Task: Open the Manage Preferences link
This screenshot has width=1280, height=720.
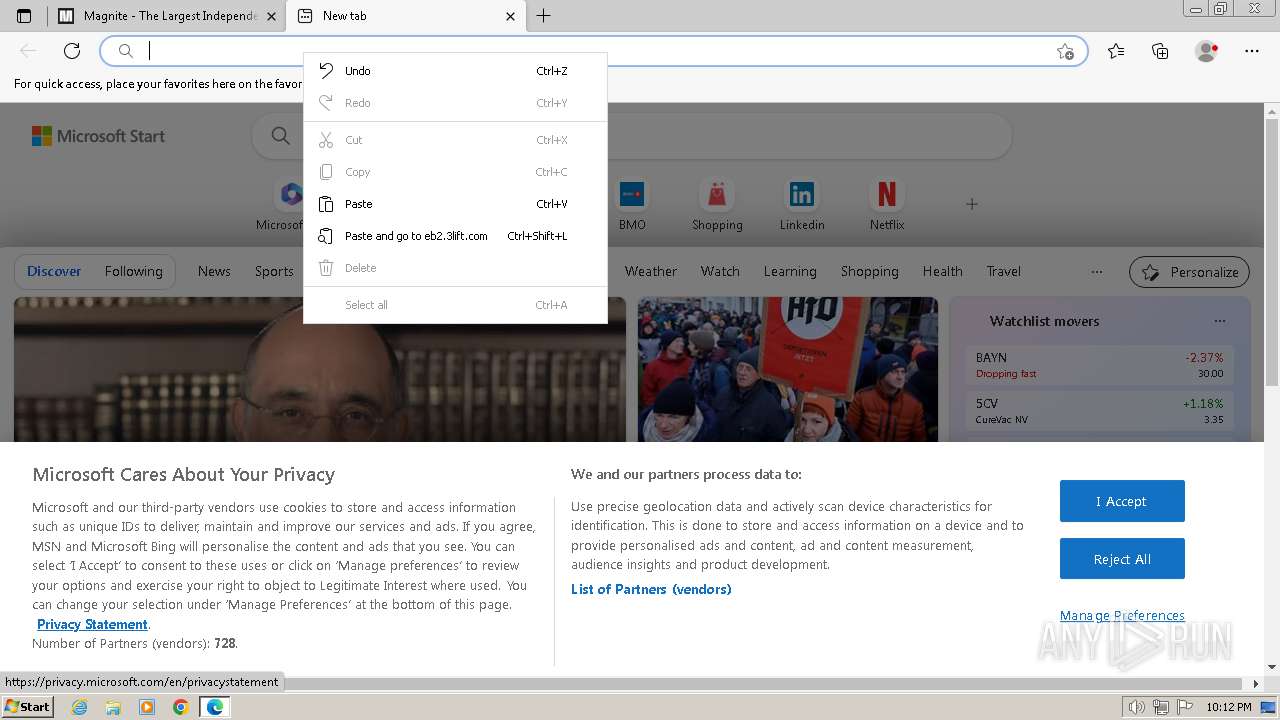Action: click(x=1122, y=615)
